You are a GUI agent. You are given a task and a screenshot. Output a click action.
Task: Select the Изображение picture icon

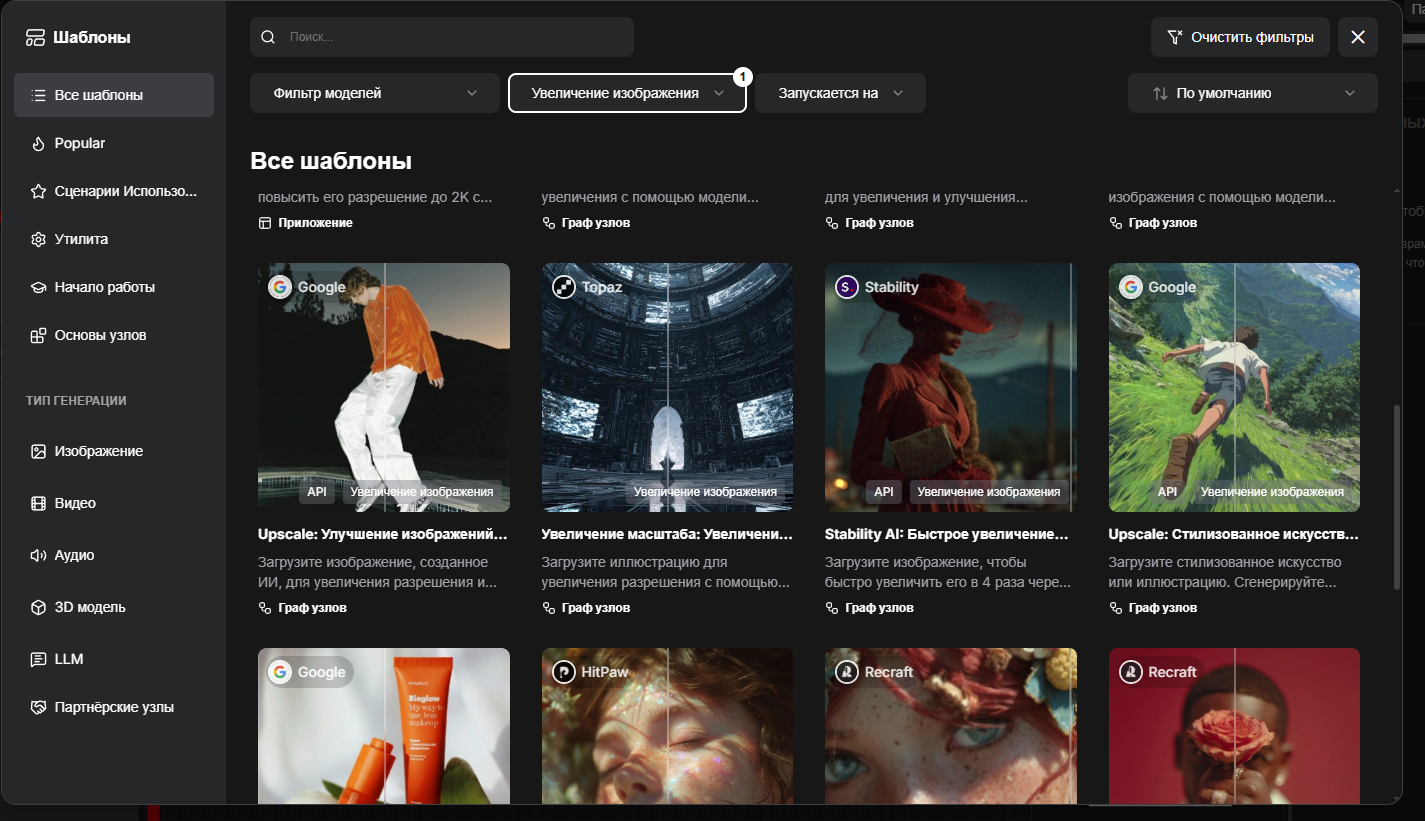click(x=38, y=451)
